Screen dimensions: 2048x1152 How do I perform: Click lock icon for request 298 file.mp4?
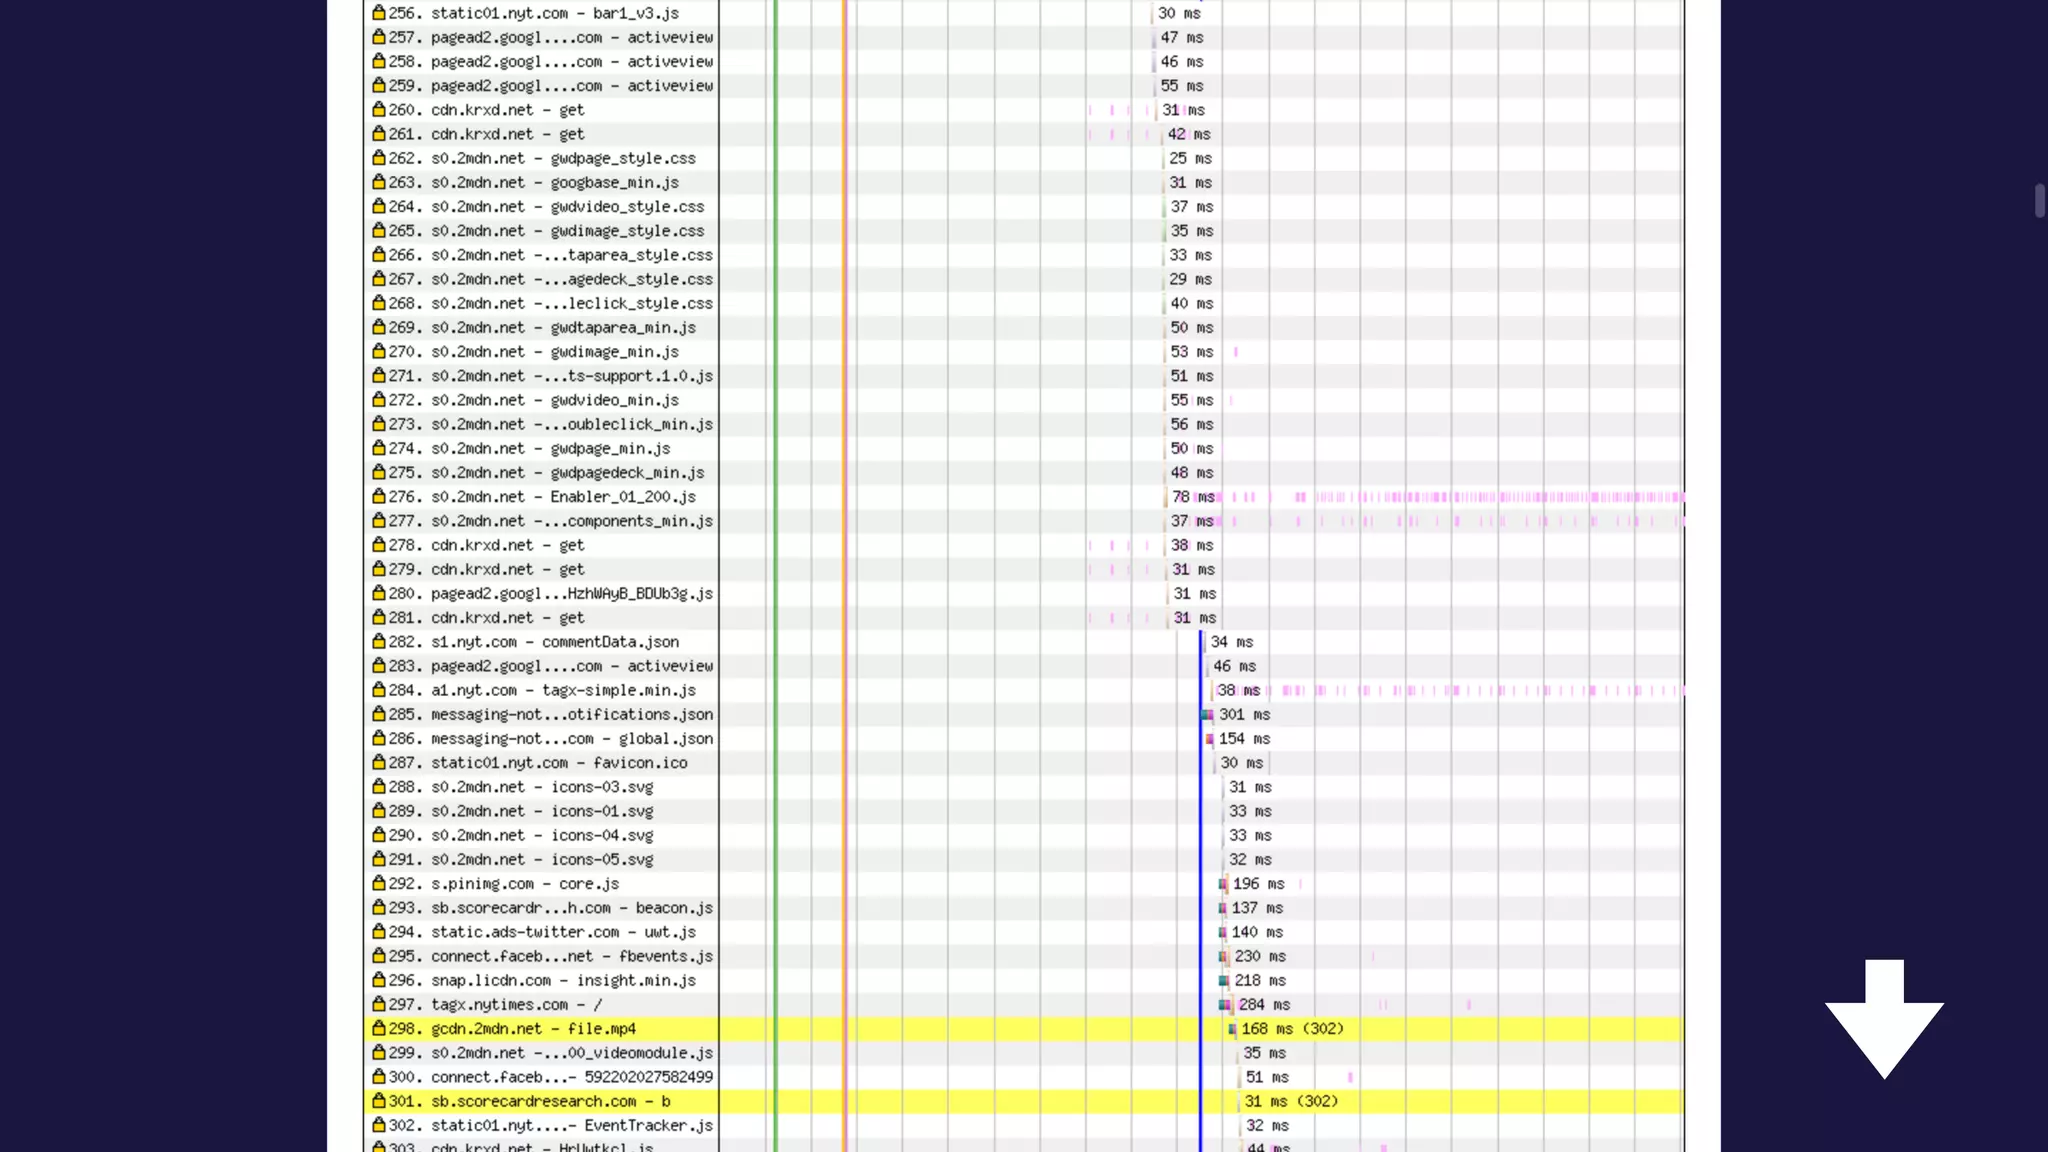click(x=378, y=1028)
